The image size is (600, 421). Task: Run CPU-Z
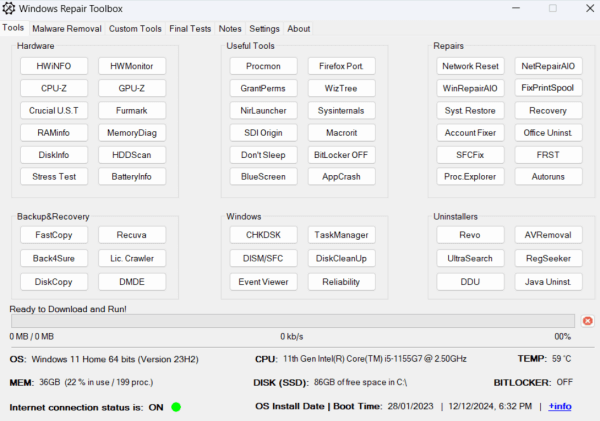(x=54, y=88)
